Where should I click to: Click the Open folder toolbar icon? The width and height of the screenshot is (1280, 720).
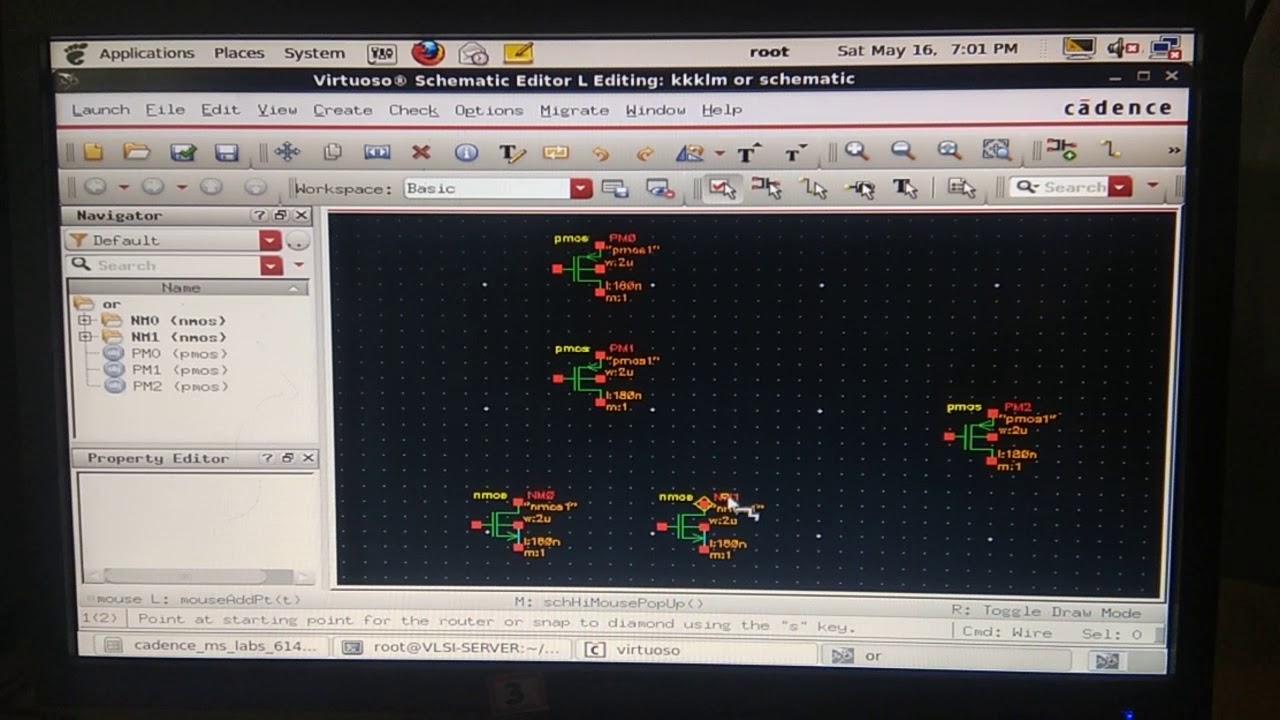coord(136,152)
